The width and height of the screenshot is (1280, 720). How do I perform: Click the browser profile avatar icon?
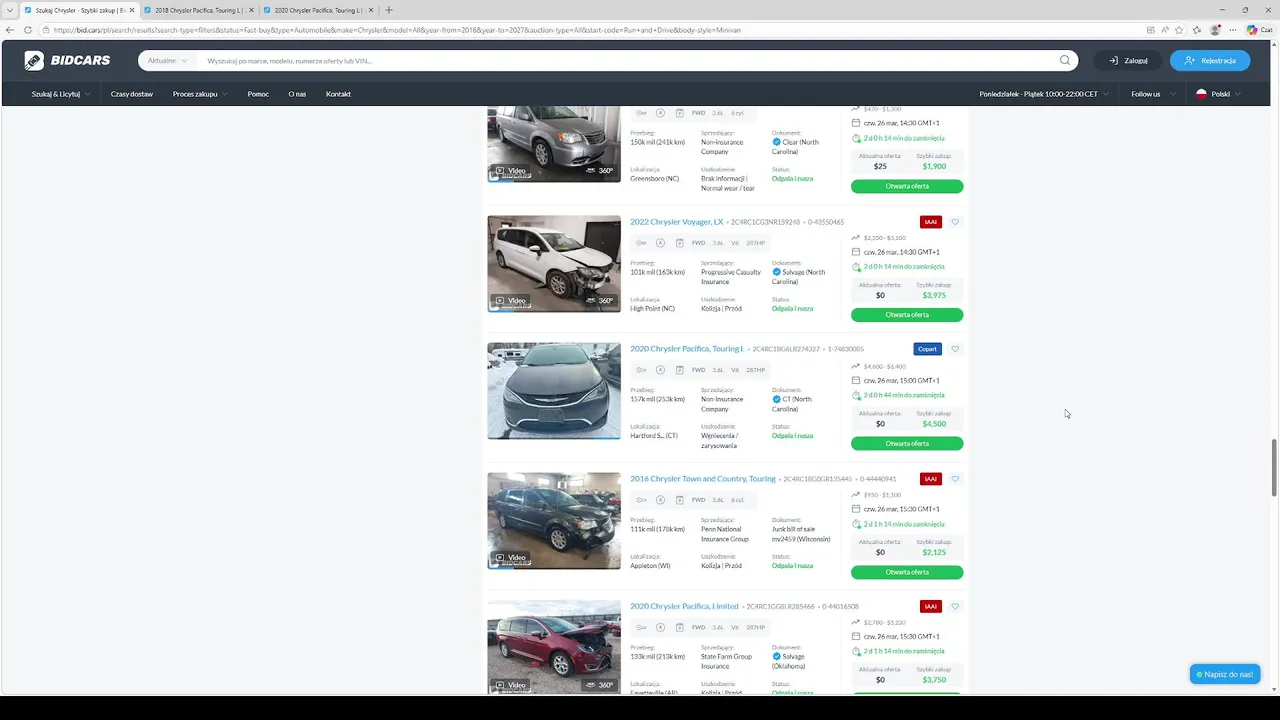coord(1215,30)
